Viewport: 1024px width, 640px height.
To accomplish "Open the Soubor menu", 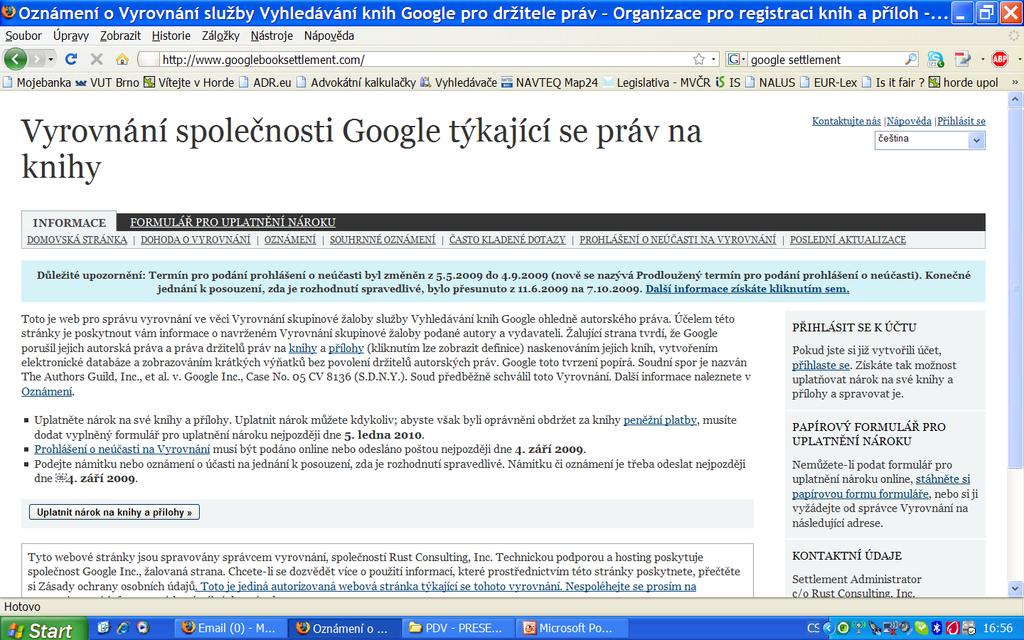I will point(23,36).
